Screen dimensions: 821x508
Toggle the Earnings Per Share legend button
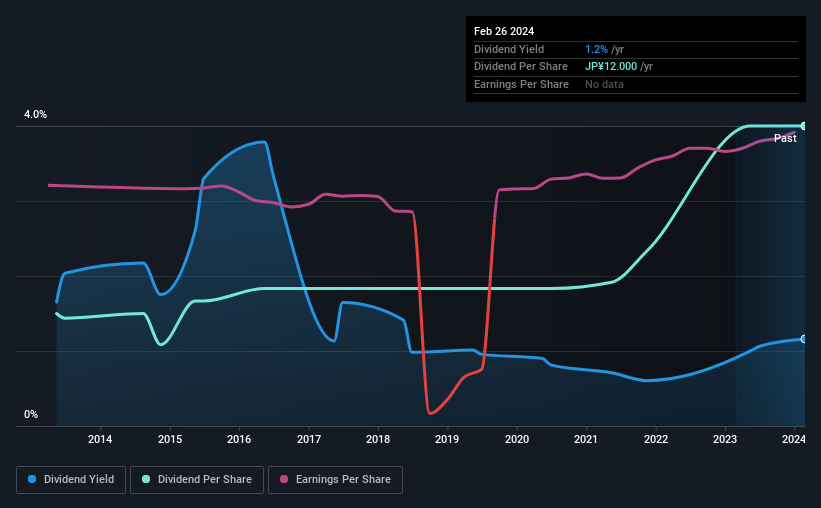pos(335,480)
